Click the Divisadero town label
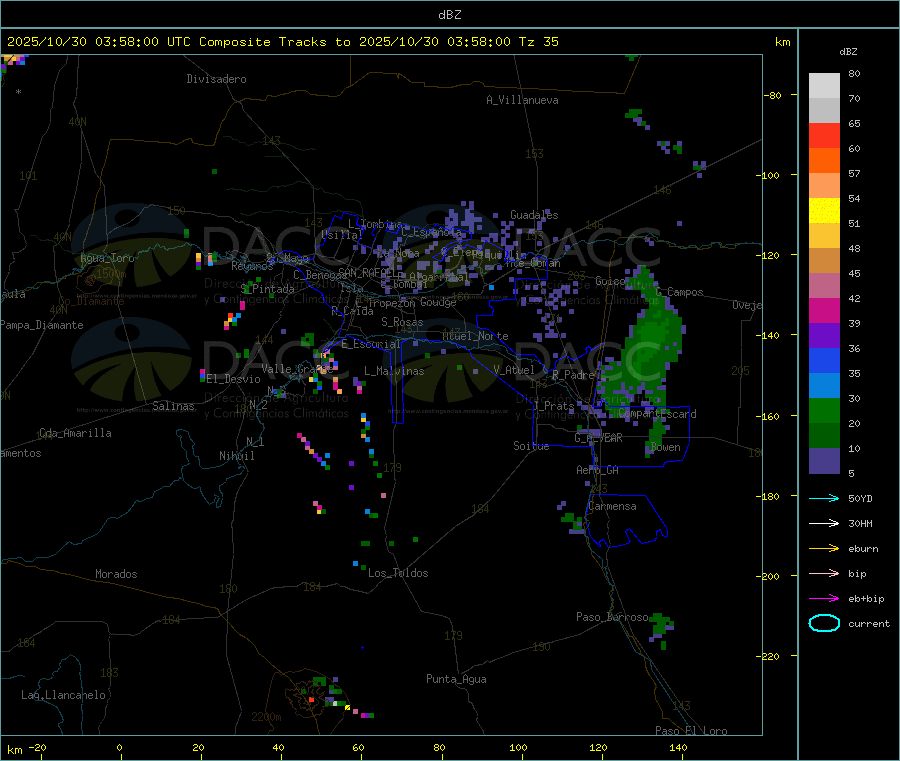The width and height of the screenshot is (900, 761). (x=216, y=79)
